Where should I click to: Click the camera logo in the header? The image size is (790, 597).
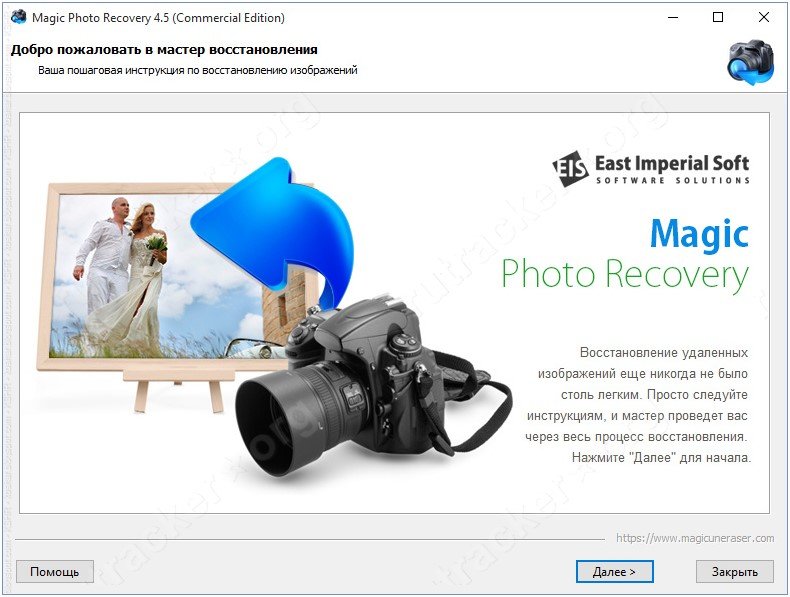point(750,62)
